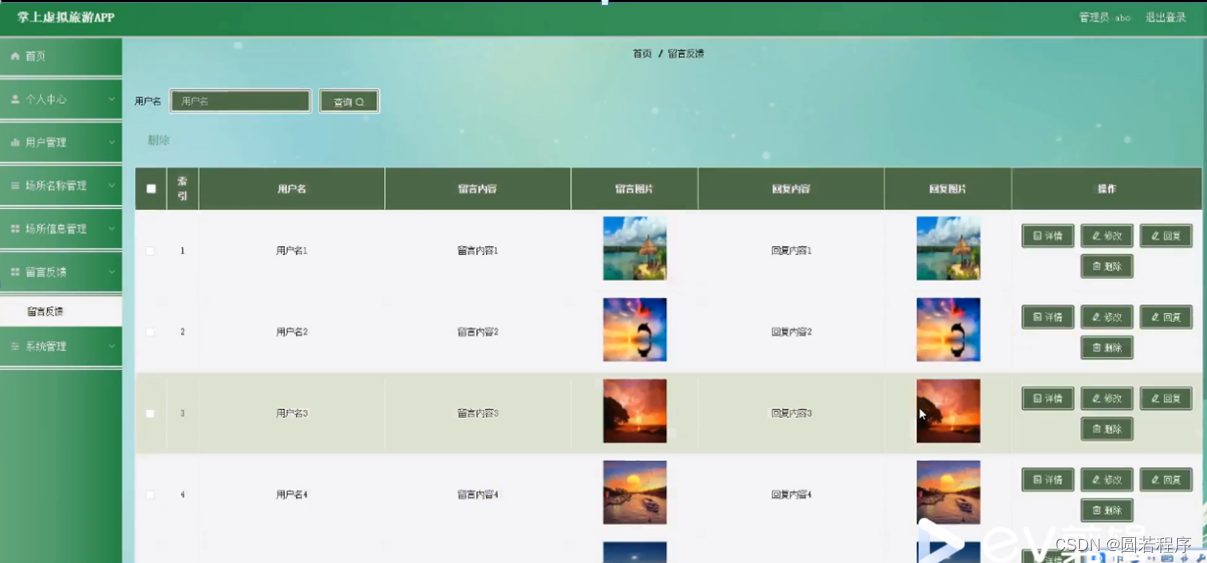Click the 管理员 abo account label
The height and width of the screenshot is (563, 1207).
pos(1105,17)
